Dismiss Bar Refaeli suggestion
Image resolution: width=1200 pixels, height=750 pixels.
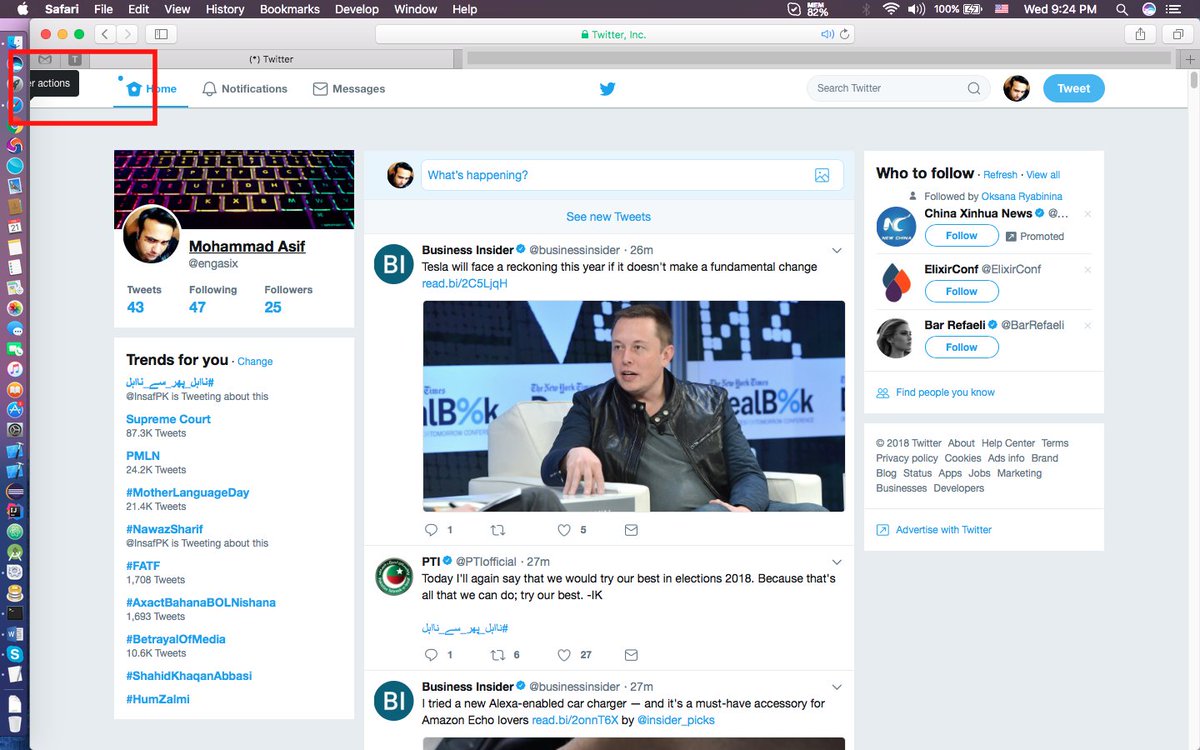coord(1088,325)
